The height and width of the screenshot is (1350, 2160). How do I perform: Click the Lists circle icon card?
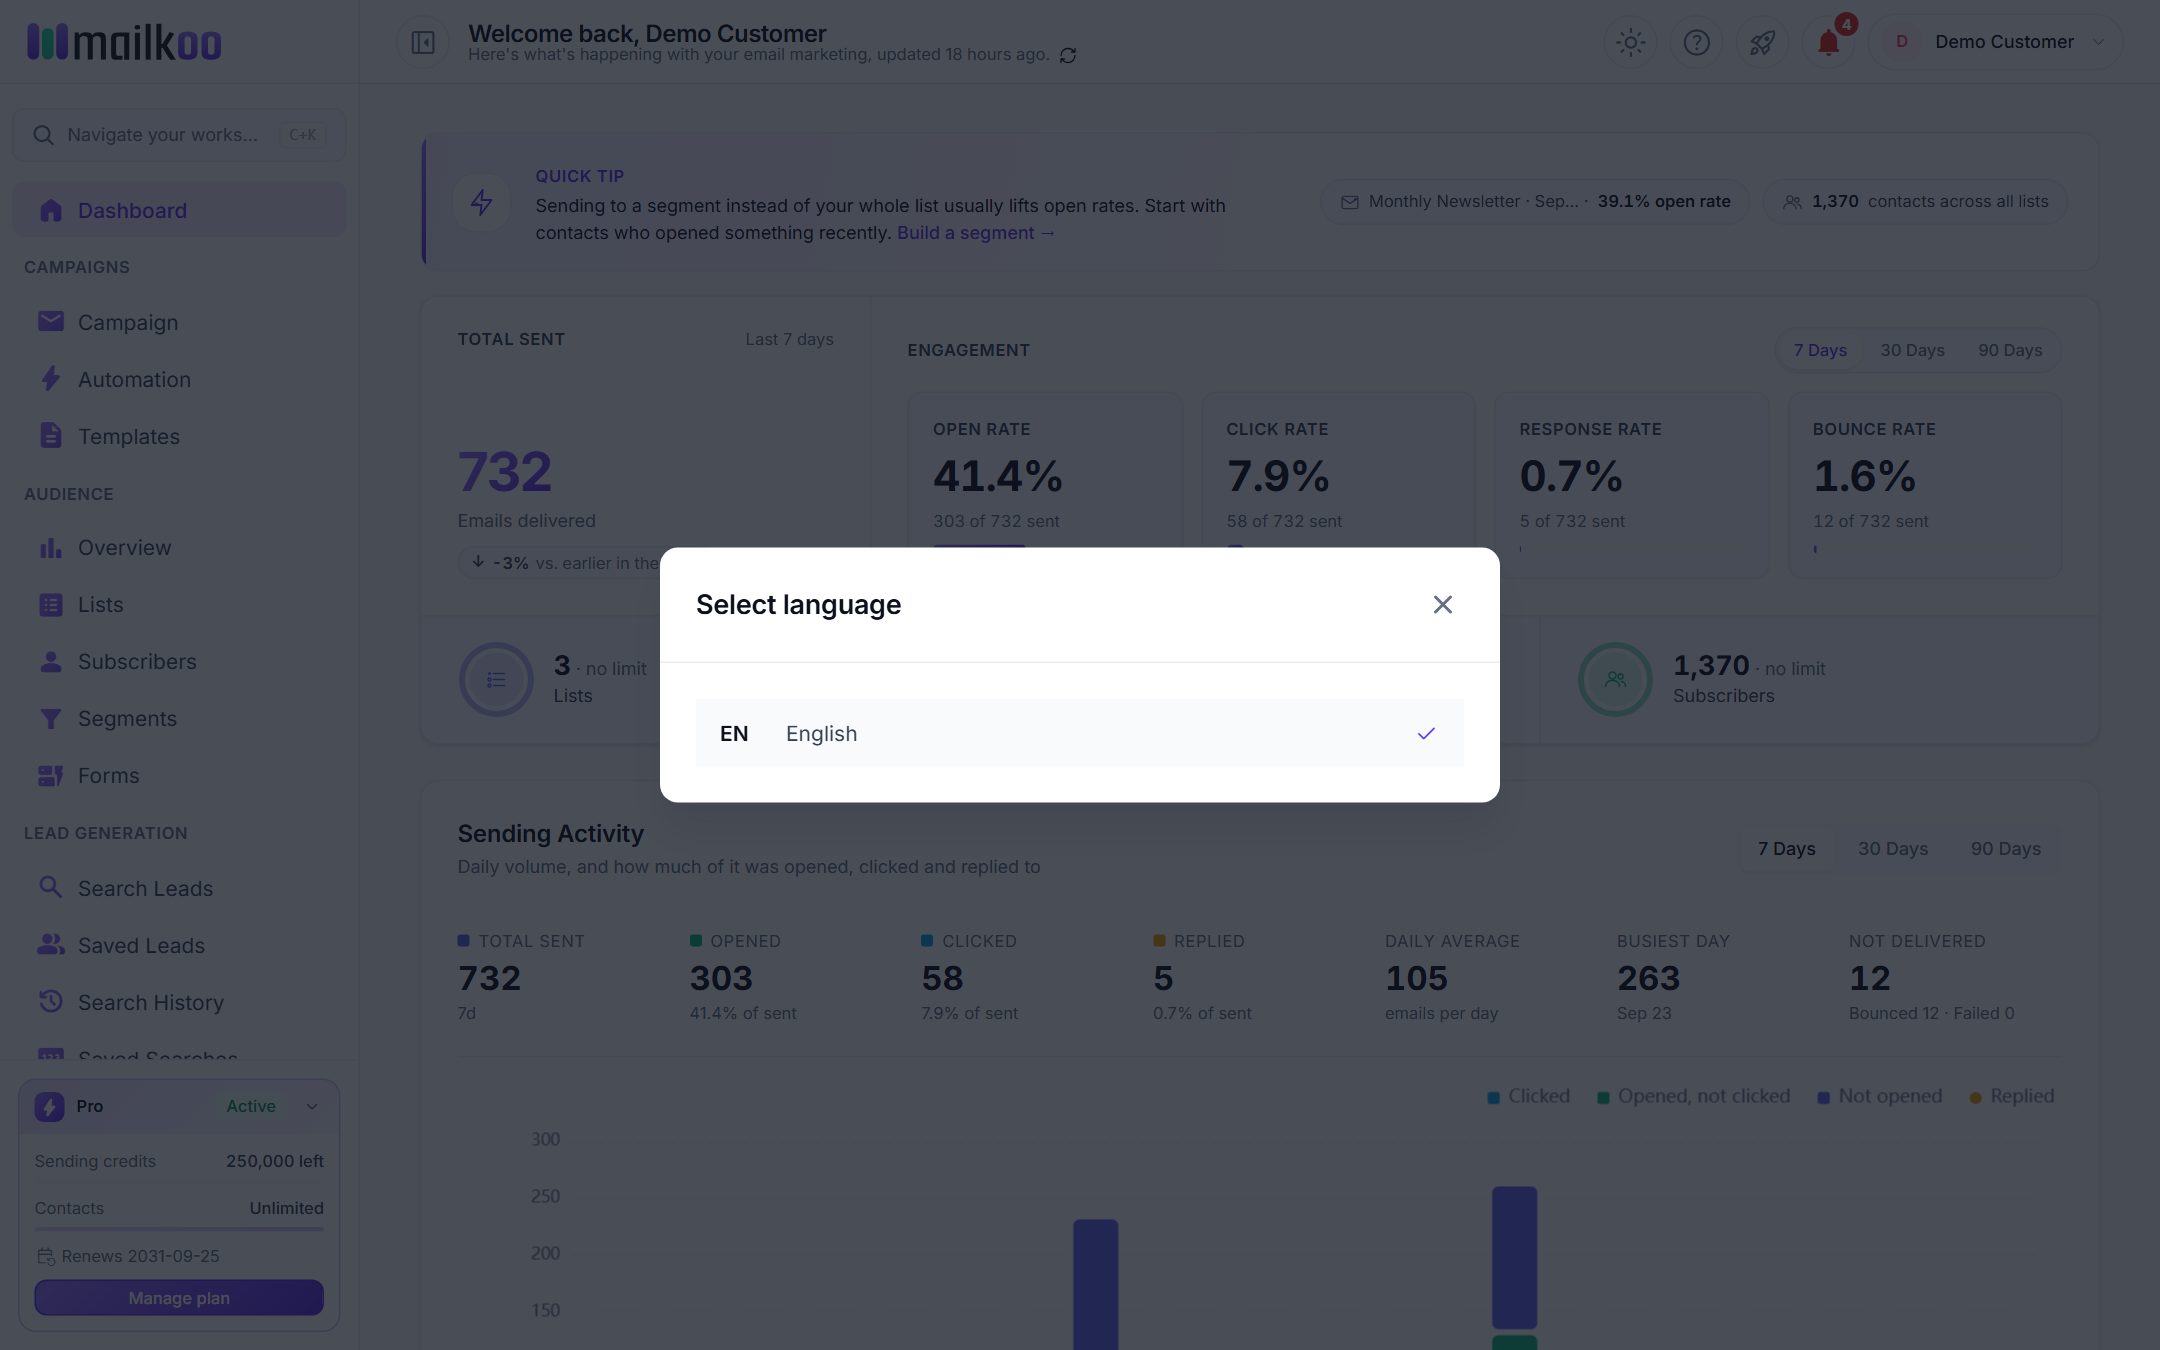pyautogui.click(x=496, y=679)
